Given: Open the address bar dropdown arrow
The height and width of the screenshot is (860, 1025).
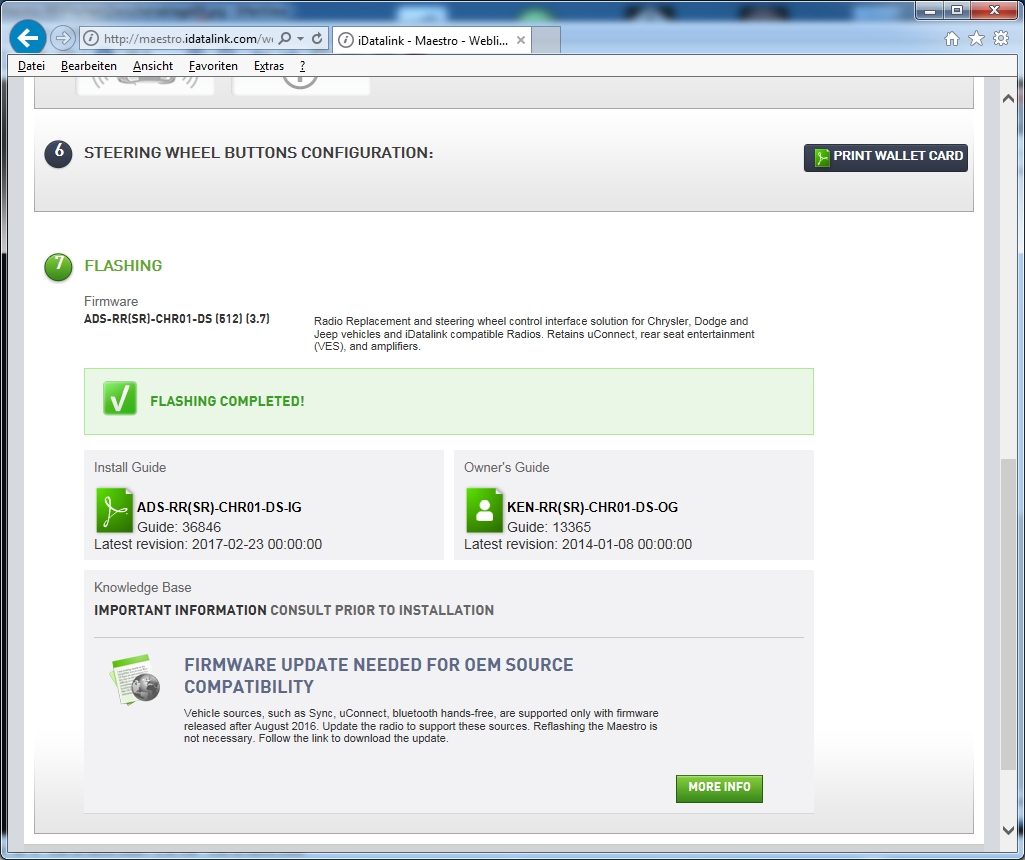Looking at the screenshot, I should (x=301, y=39).
